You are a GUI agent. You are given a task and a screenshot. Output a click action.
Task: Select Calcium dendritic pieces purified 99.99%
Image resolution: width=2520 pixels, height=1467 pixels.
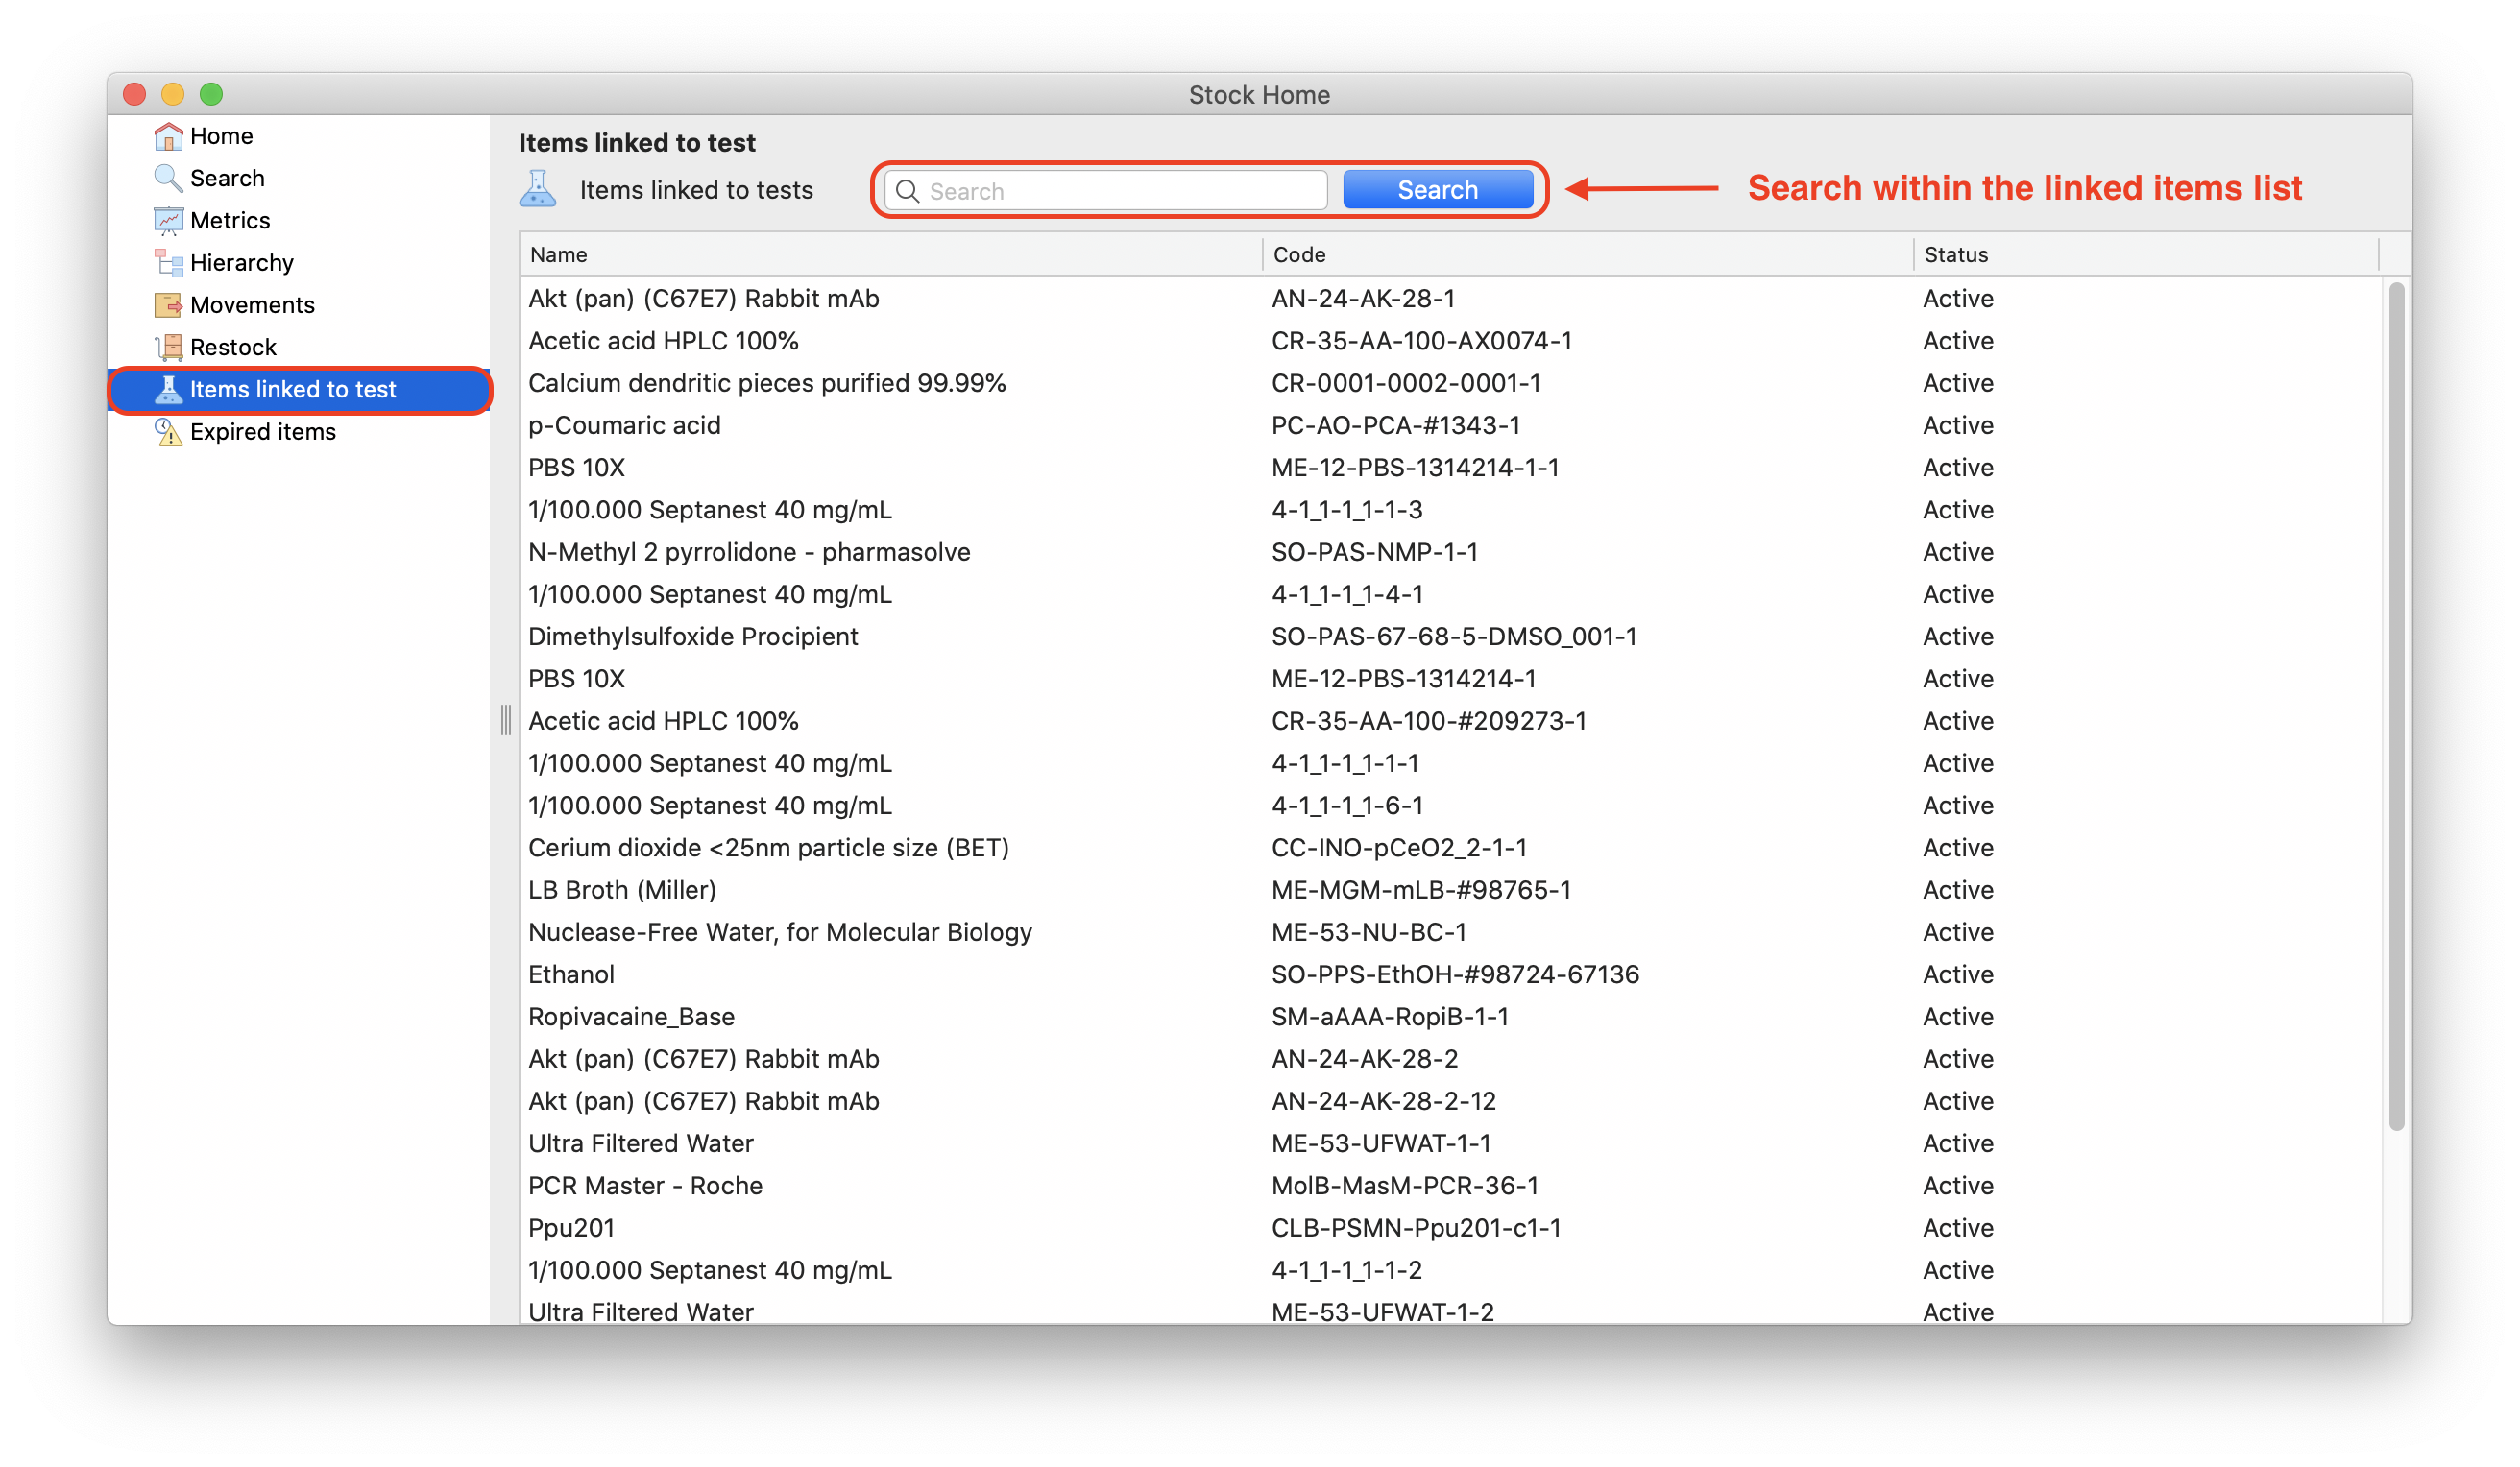coord(1450,383)
